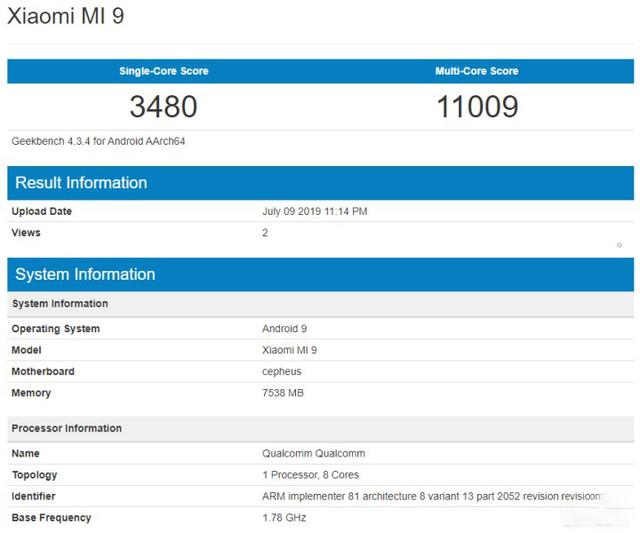Screen dimensions: 640x533
Task: Click the Xiaomi MI 9 model value
Action: [x=289, y=350]
